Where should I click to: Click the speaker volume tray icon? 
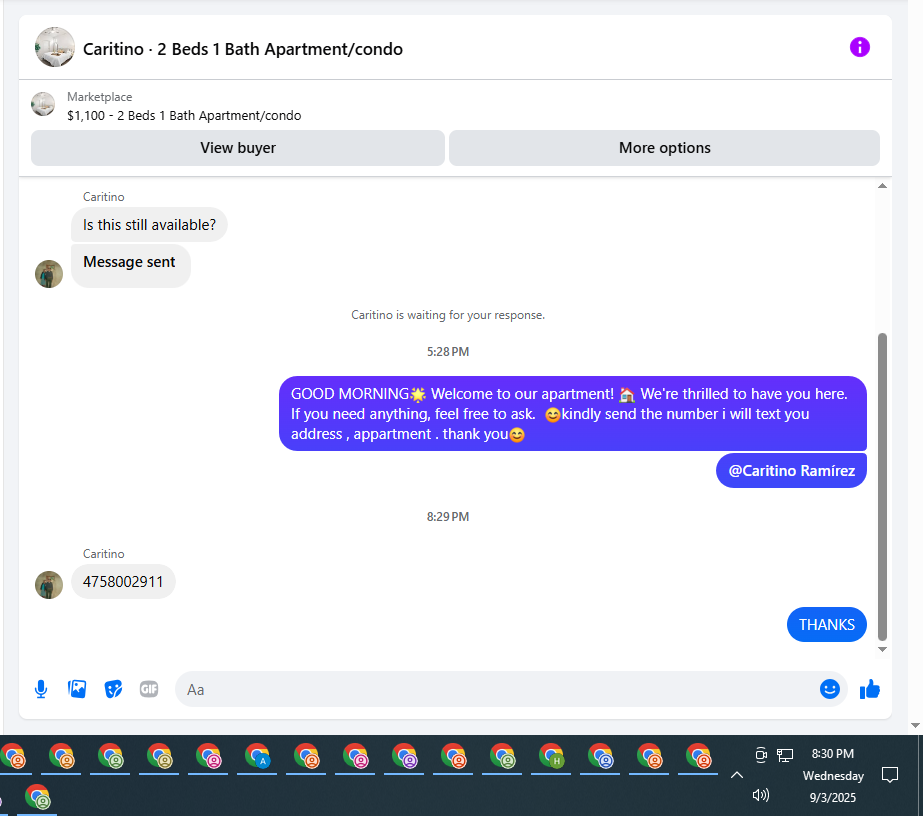pos(761,795)
